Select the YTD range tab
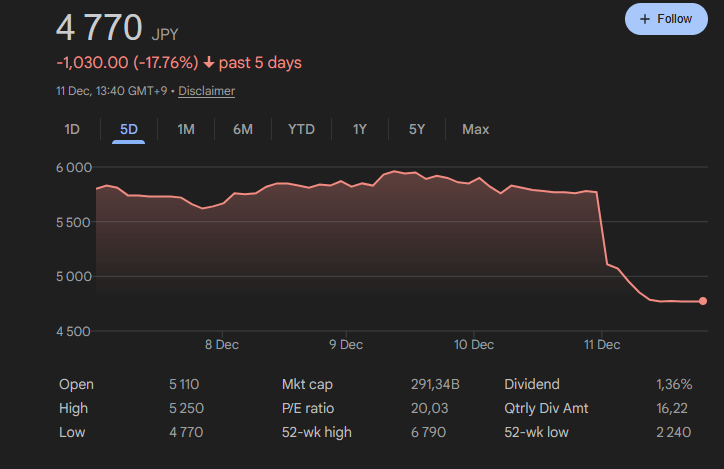This screenshot has height=469, width=724. (x=302, y=129)
